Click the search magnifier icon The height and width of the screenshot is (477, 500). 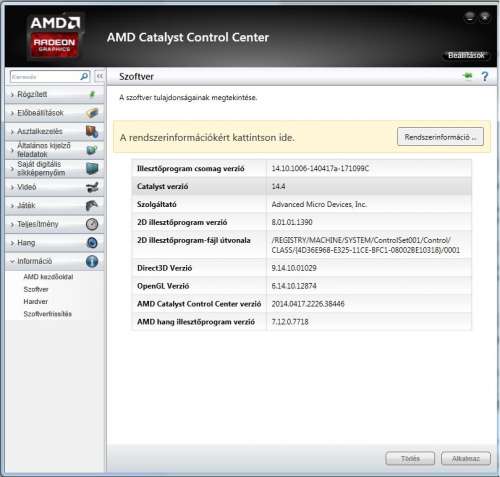(x=84, y=77)
